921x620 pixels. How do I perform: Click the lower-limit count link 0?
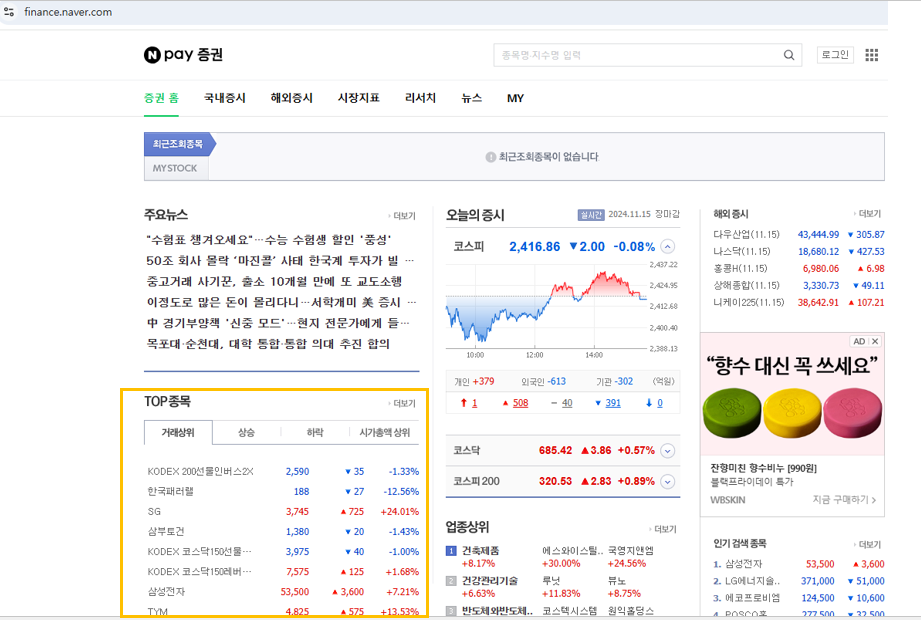[x=660, y=403]
